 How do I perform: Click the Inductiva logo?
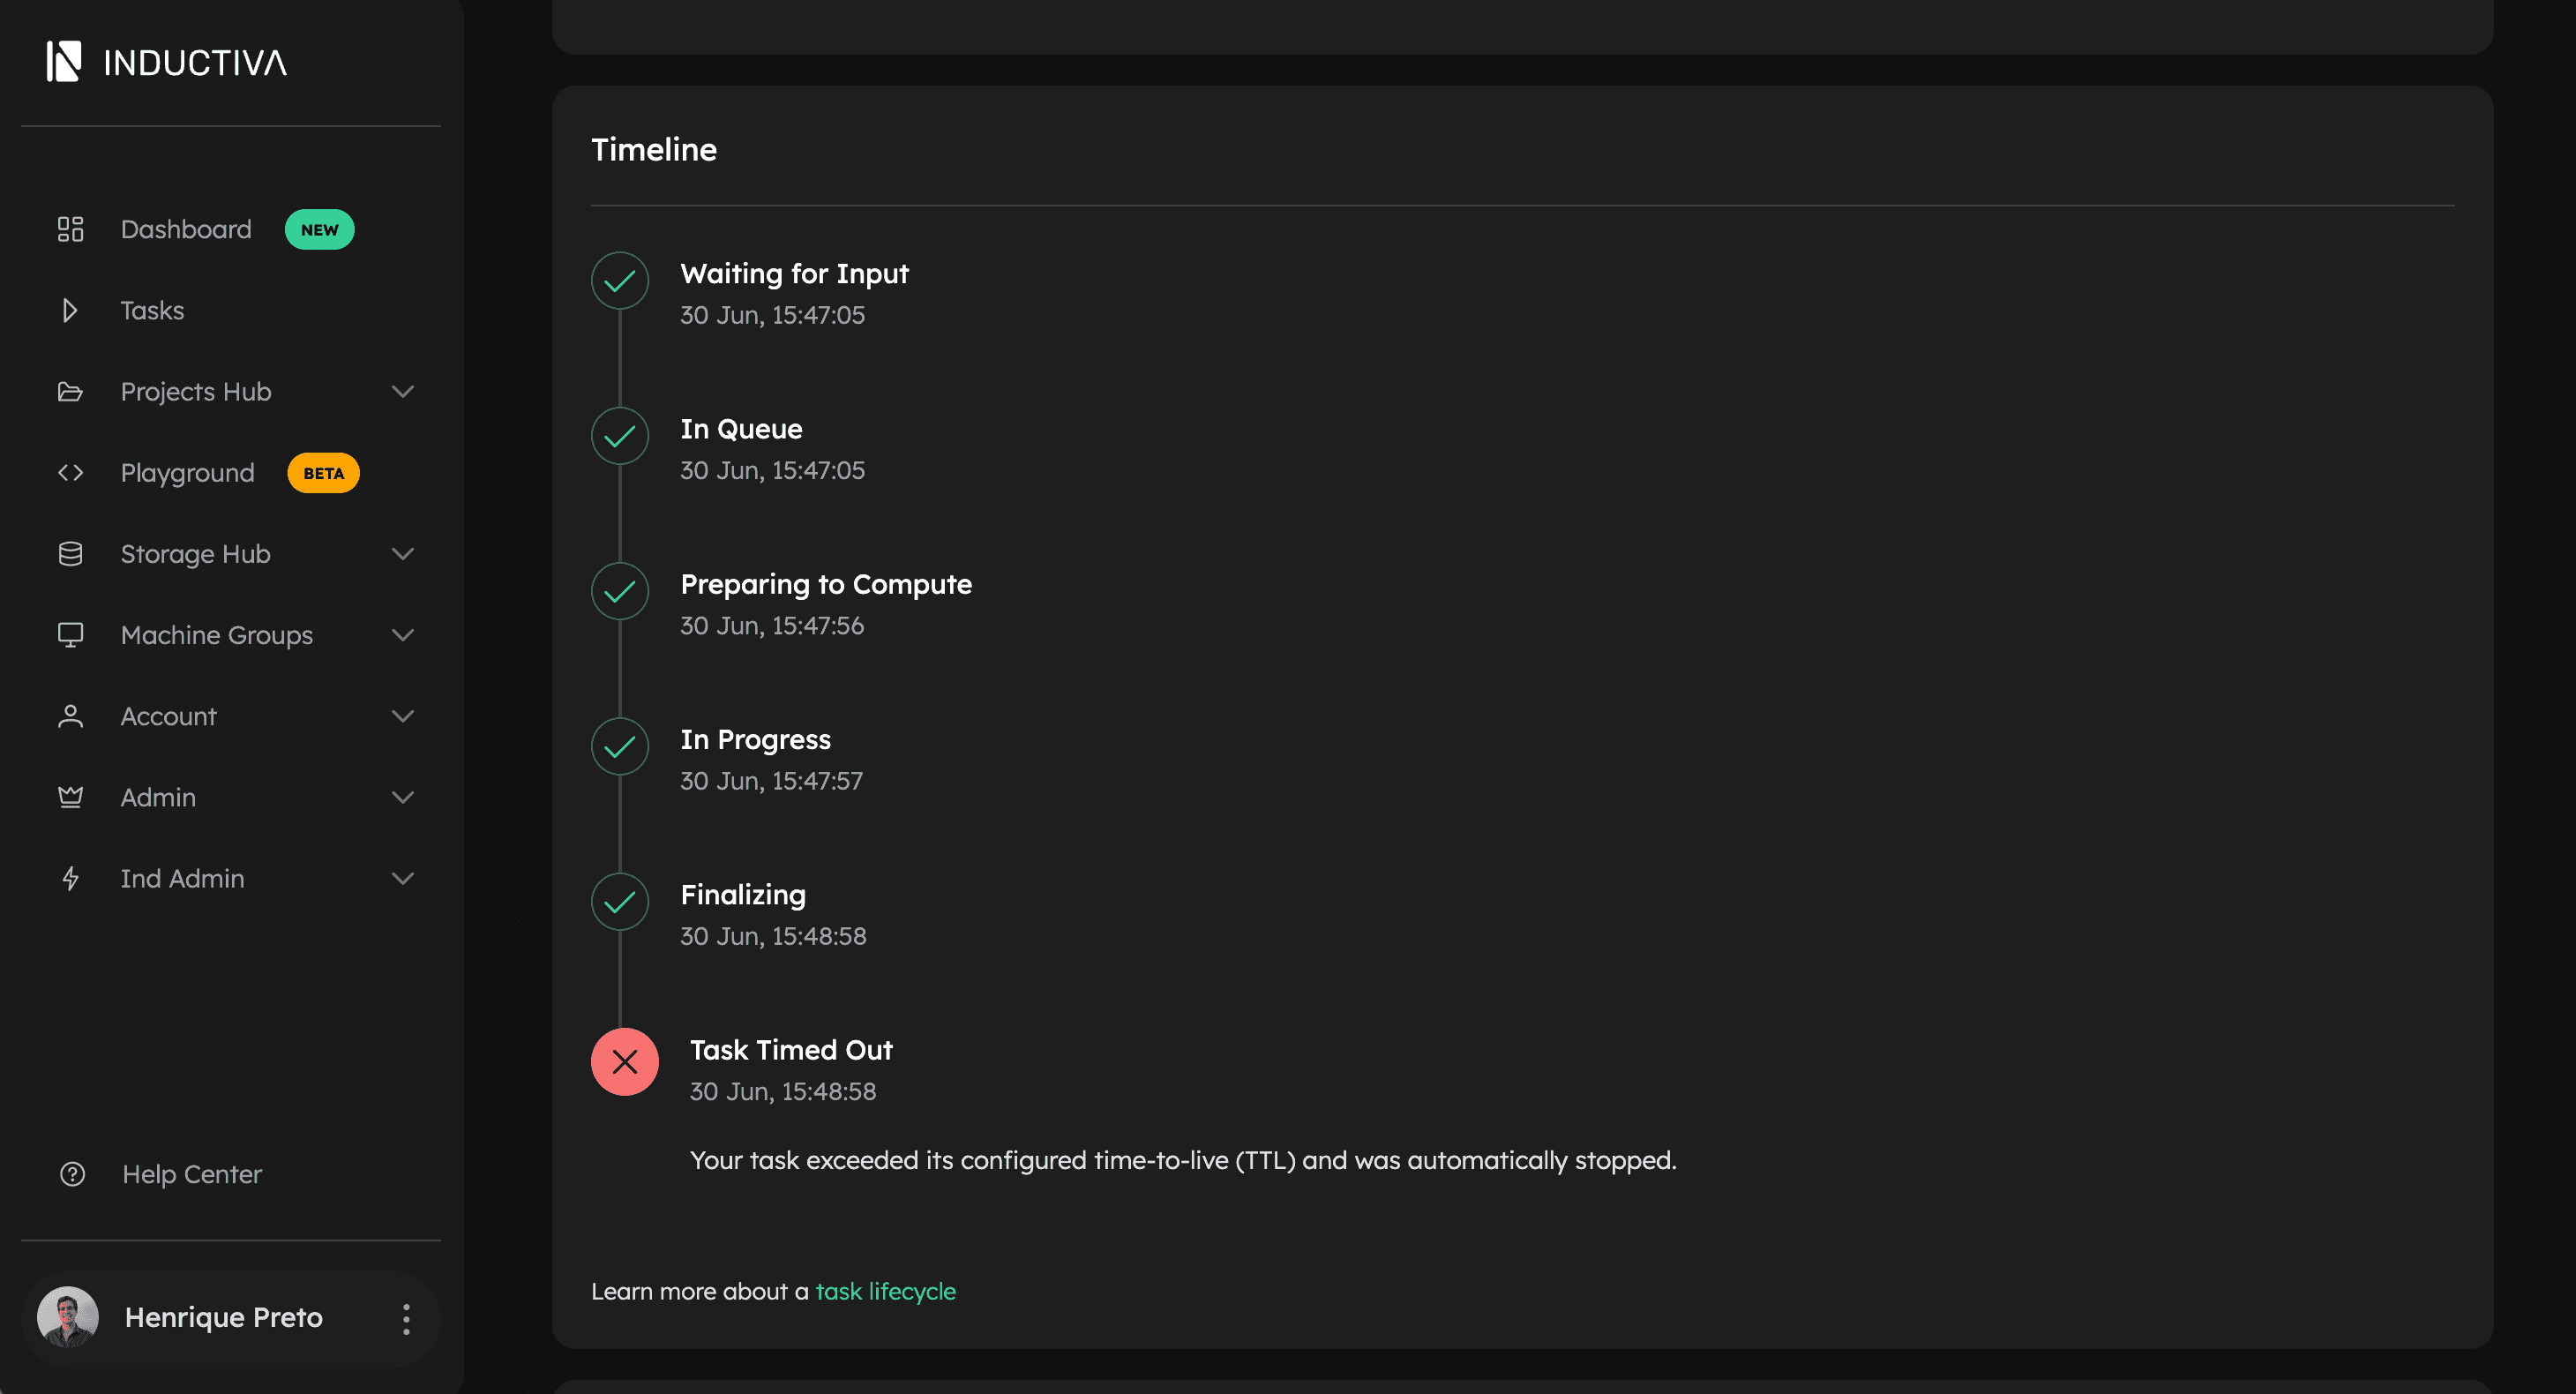pos(167,62)
